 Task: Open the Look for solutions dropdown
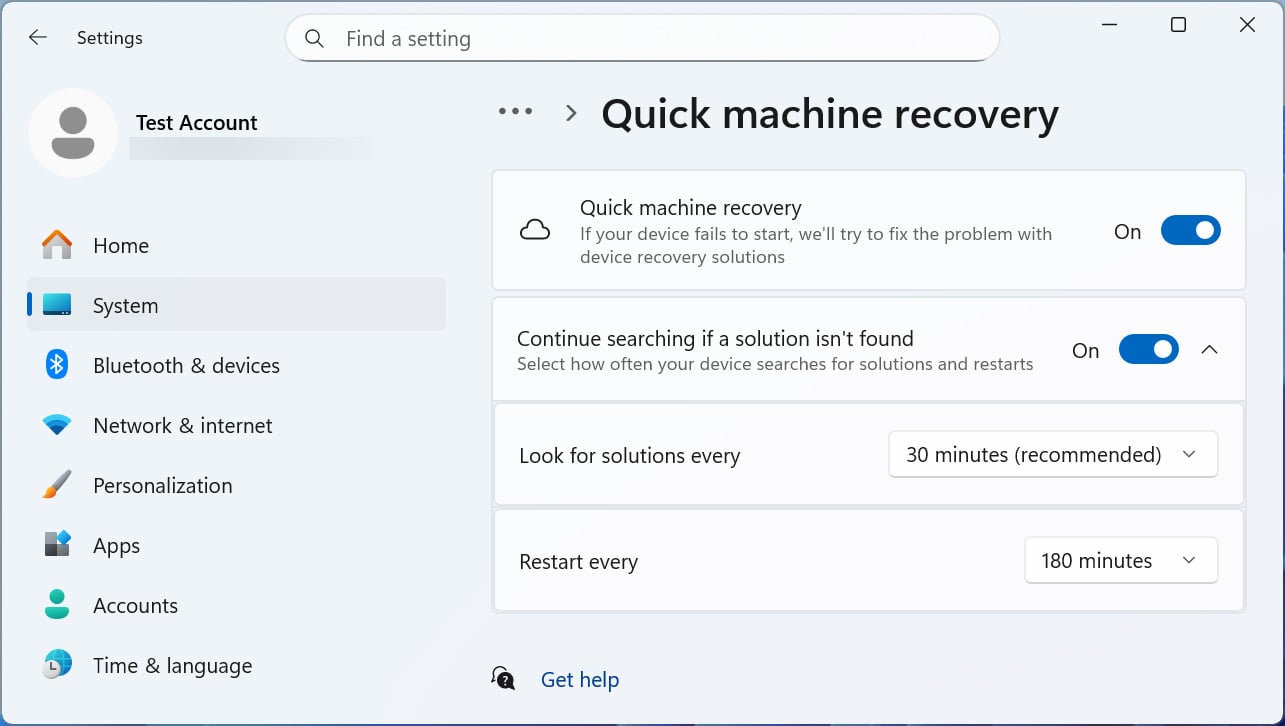1052,454
